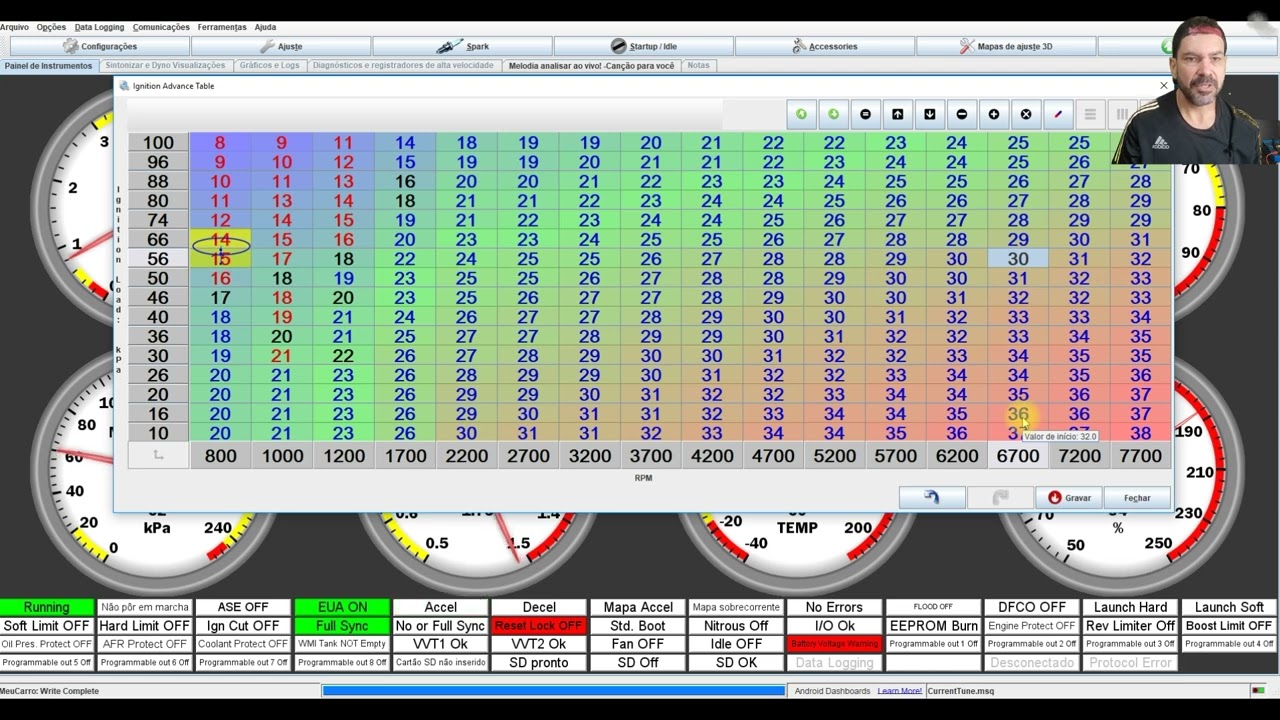The width and height of the screenshot is (1280, 720).
Task: Click the greyed redo arrow button
Action: [x=1000, y=497]
